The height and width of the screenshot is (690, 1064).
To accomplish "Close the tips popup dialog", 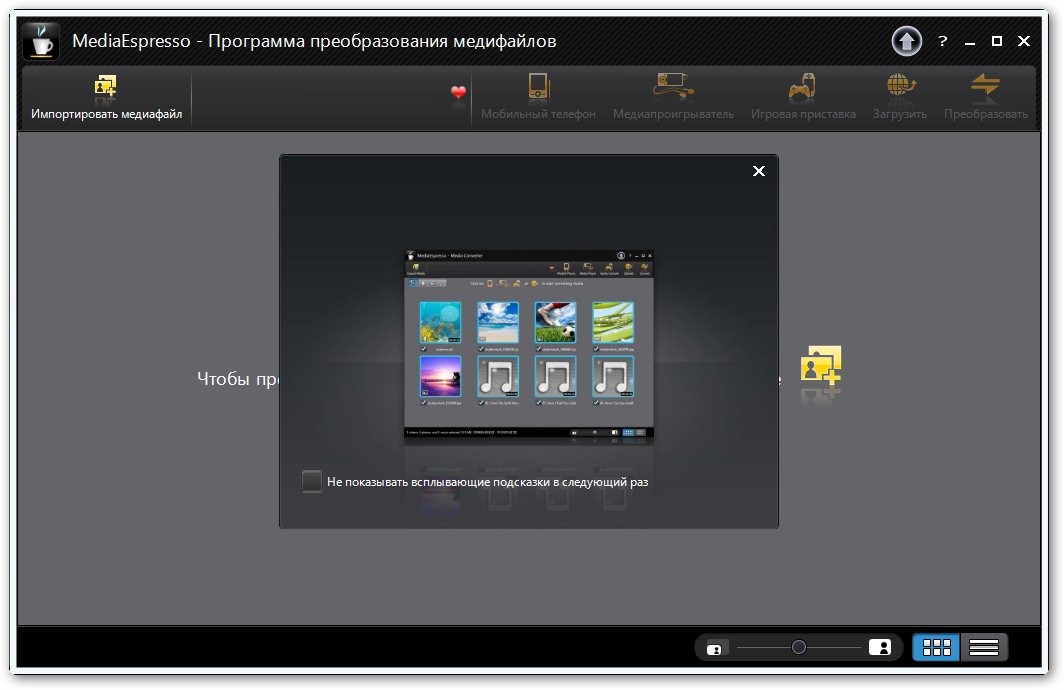I will tap(759, 171).
